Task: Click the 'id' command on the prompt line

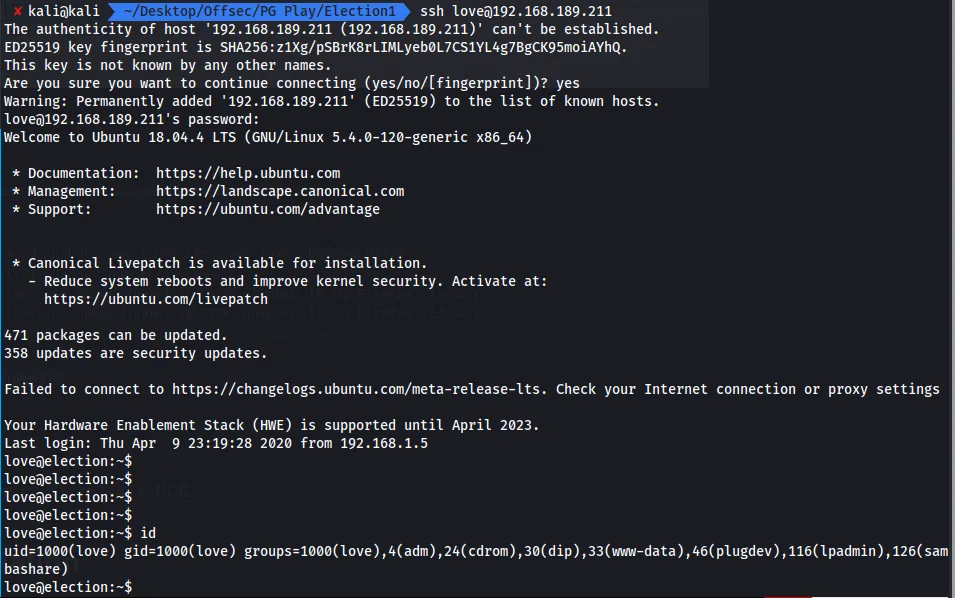Action: [148, 533]
